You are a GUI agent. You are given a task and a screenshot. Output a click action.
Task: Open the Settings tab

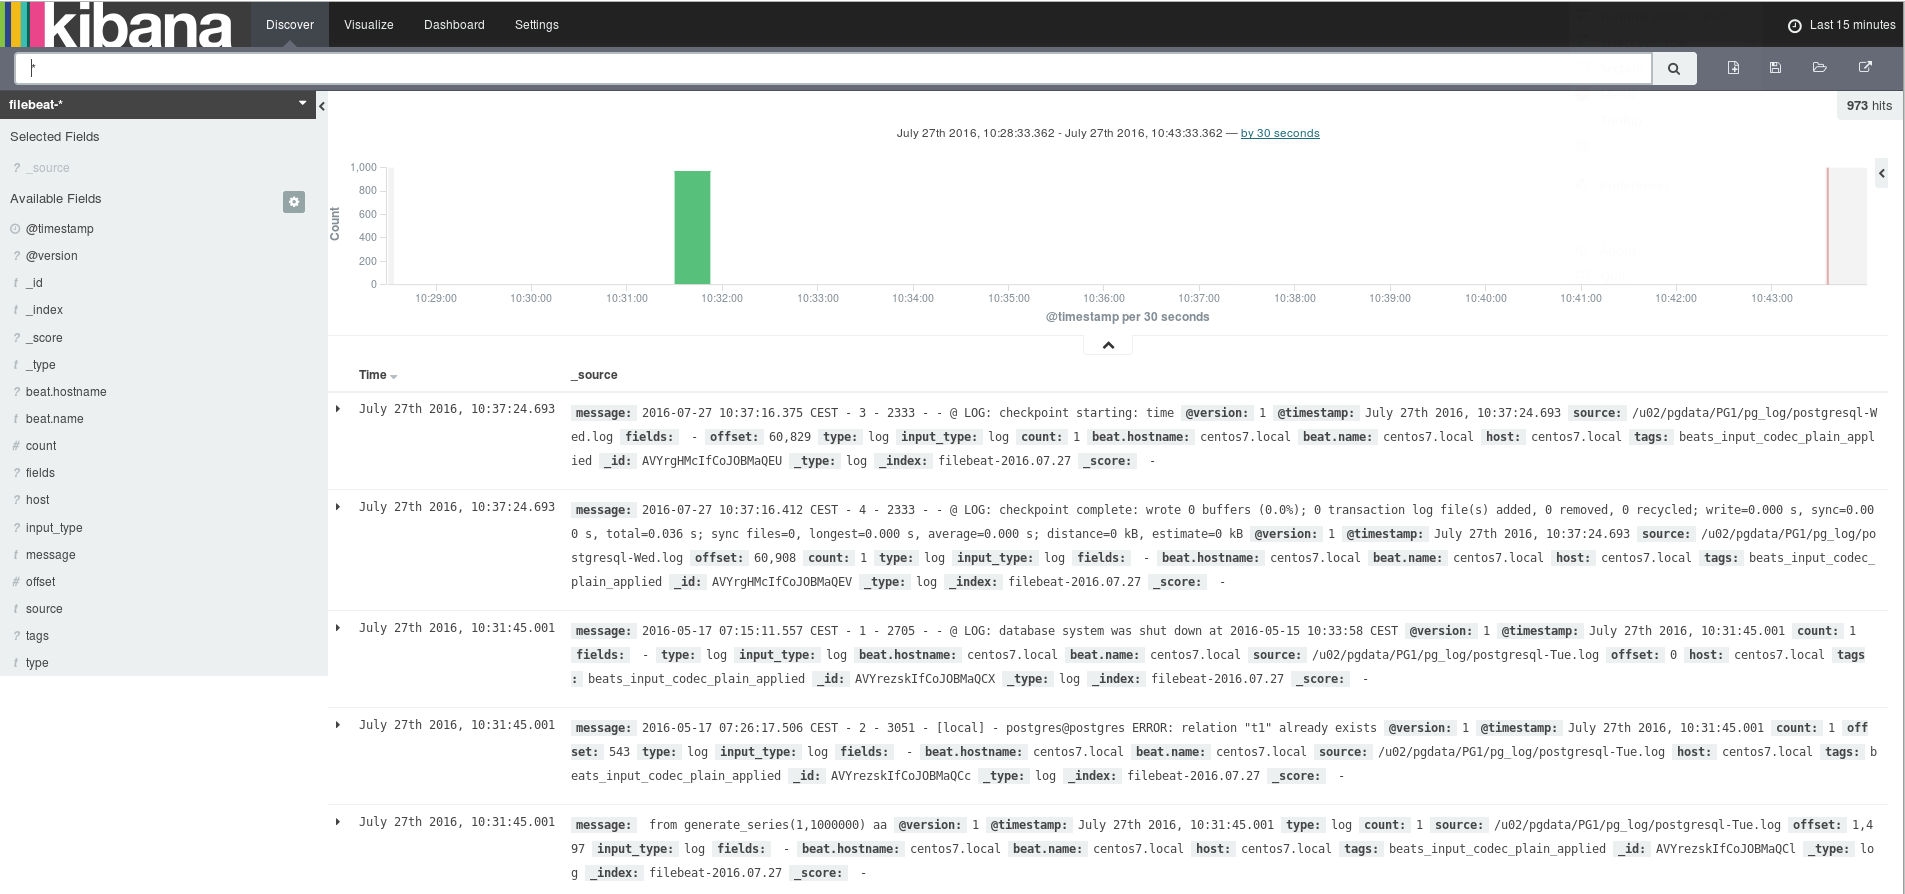point(537,25)
